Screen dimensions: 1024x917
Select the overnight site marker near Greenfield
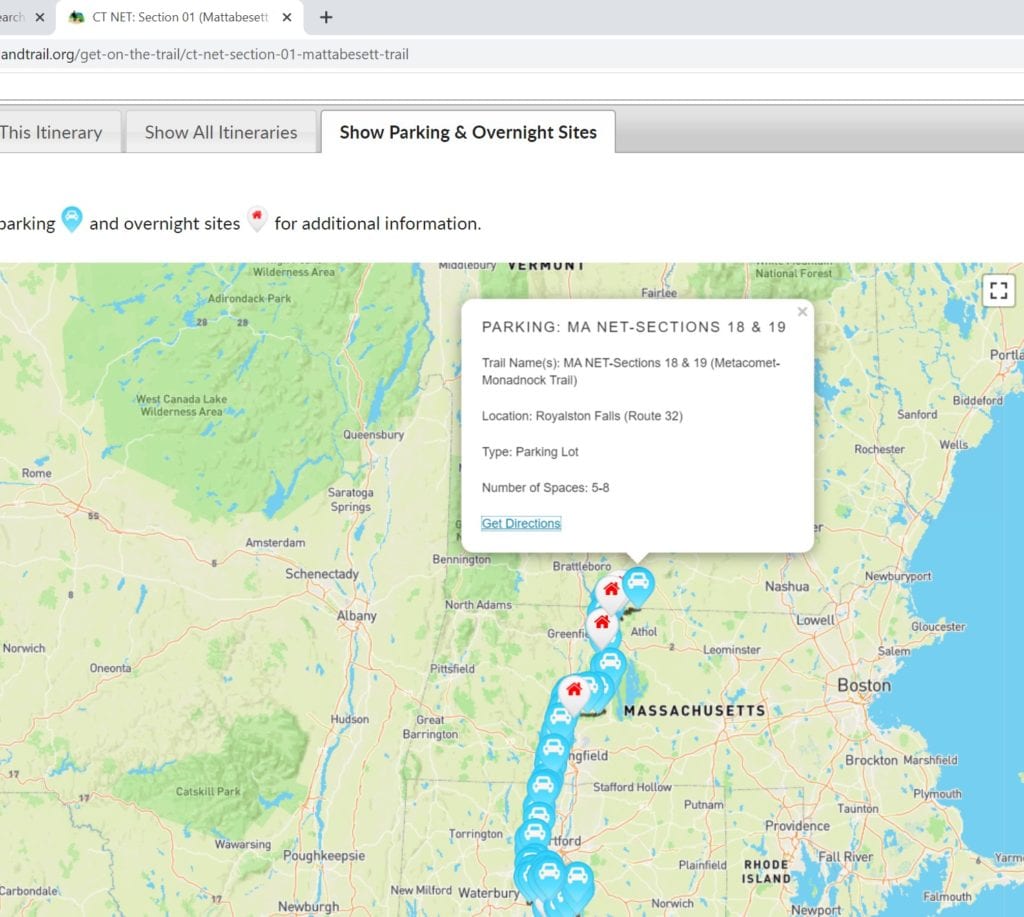pos(600,623)
